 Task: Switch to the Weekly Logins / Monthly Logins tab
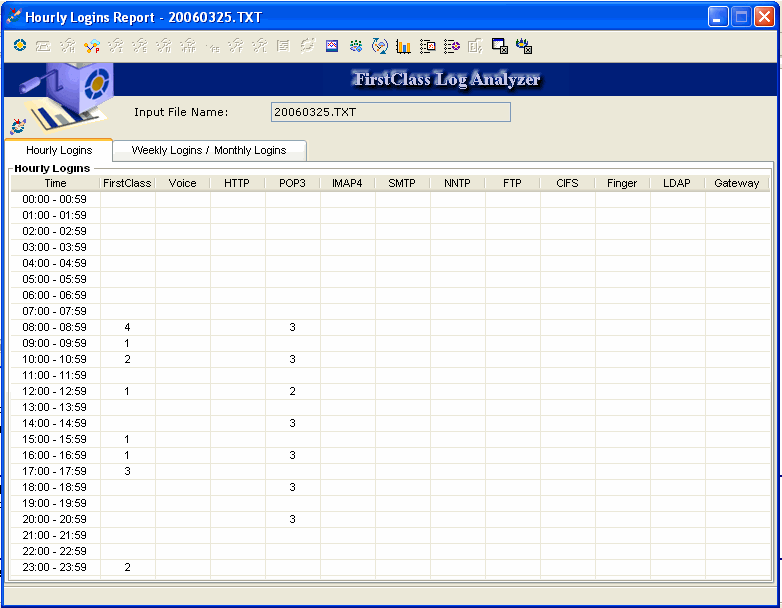tap(208, 150)
